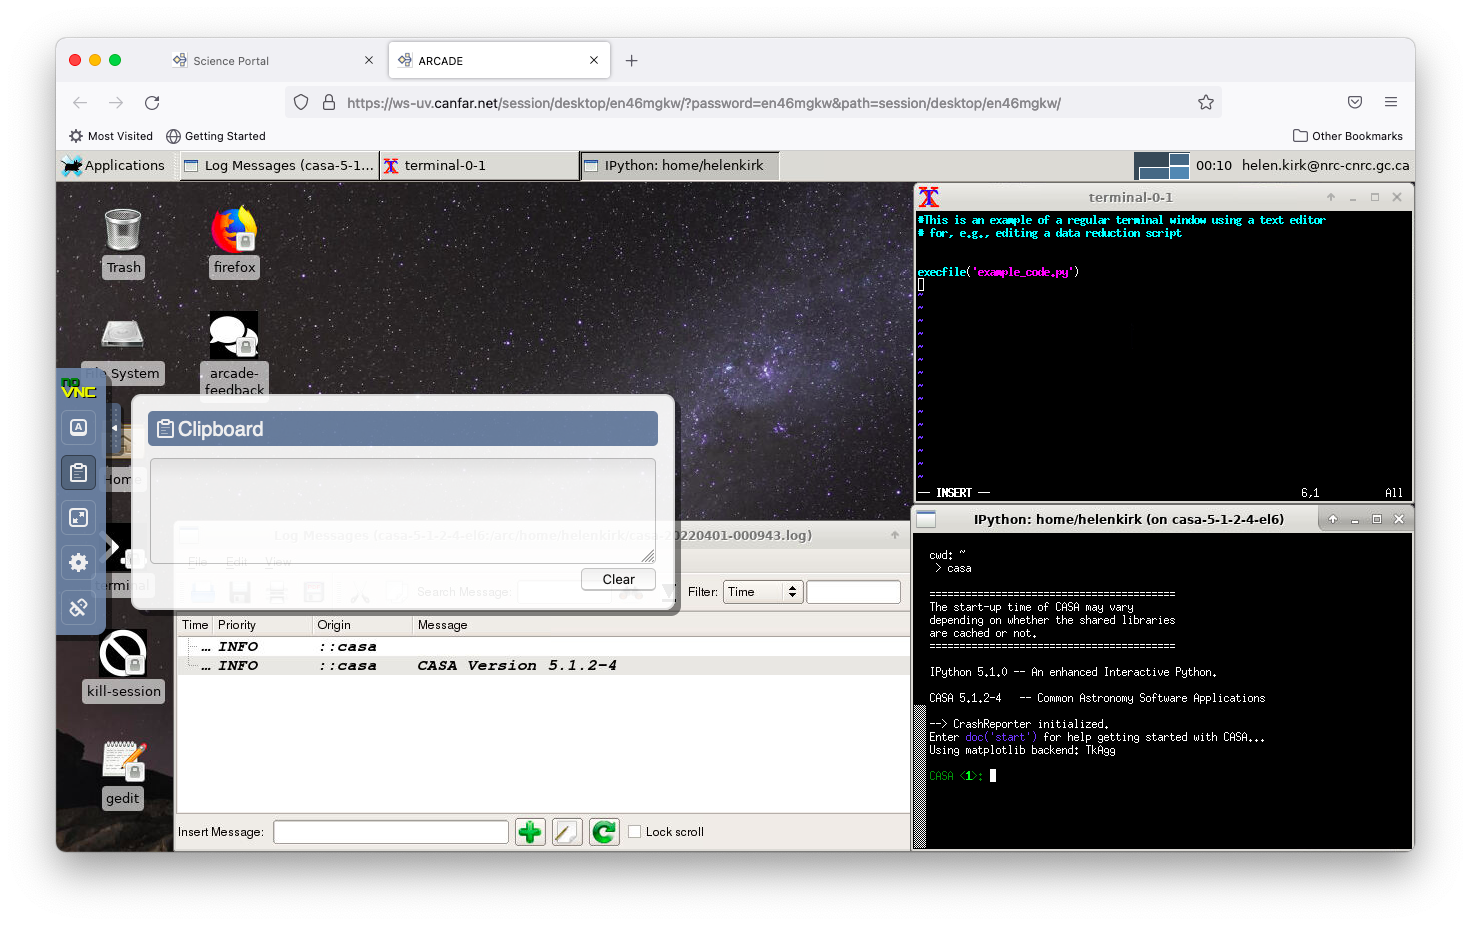Clear the clipboard contents
The image size is (1471, 926).
point(618,579)
